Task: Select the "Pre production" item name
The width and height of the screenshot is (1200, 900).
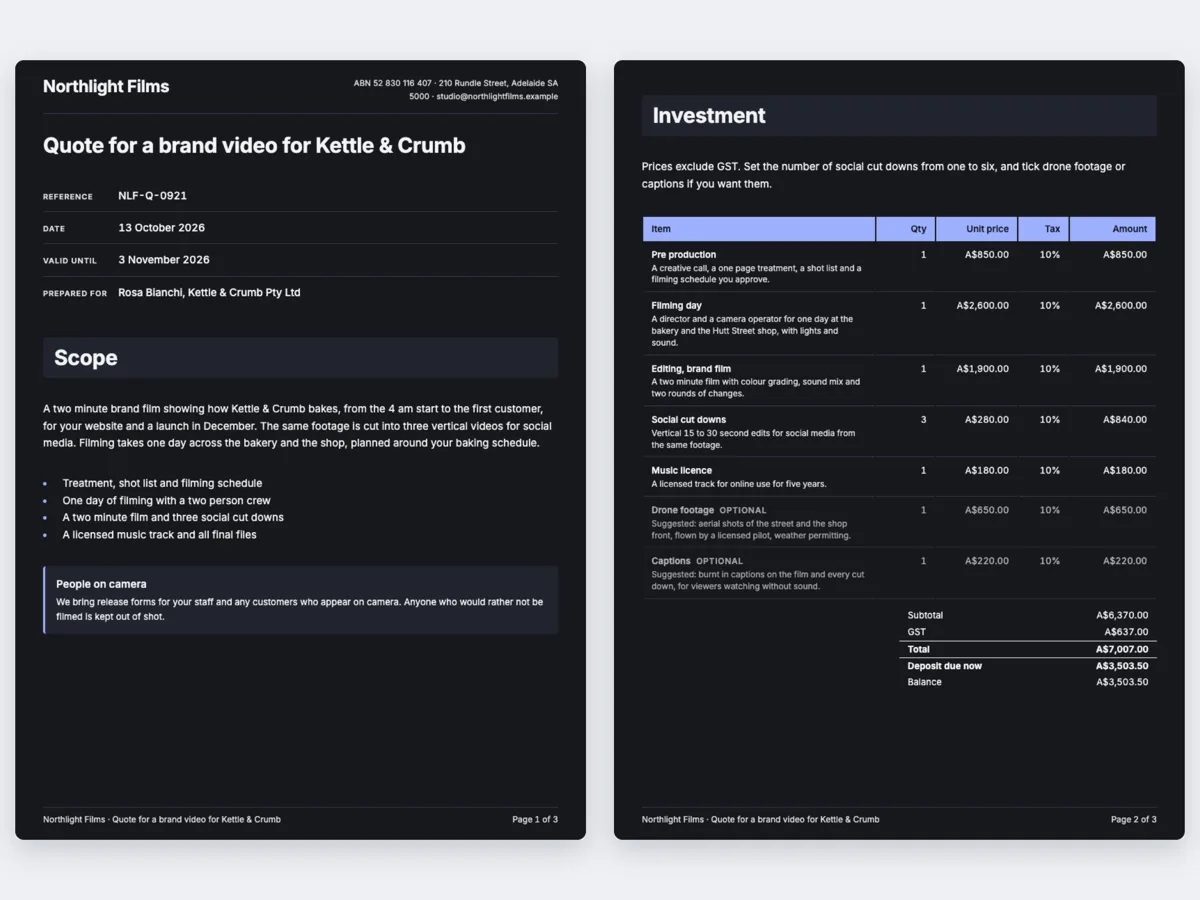Action: point(684,255)
